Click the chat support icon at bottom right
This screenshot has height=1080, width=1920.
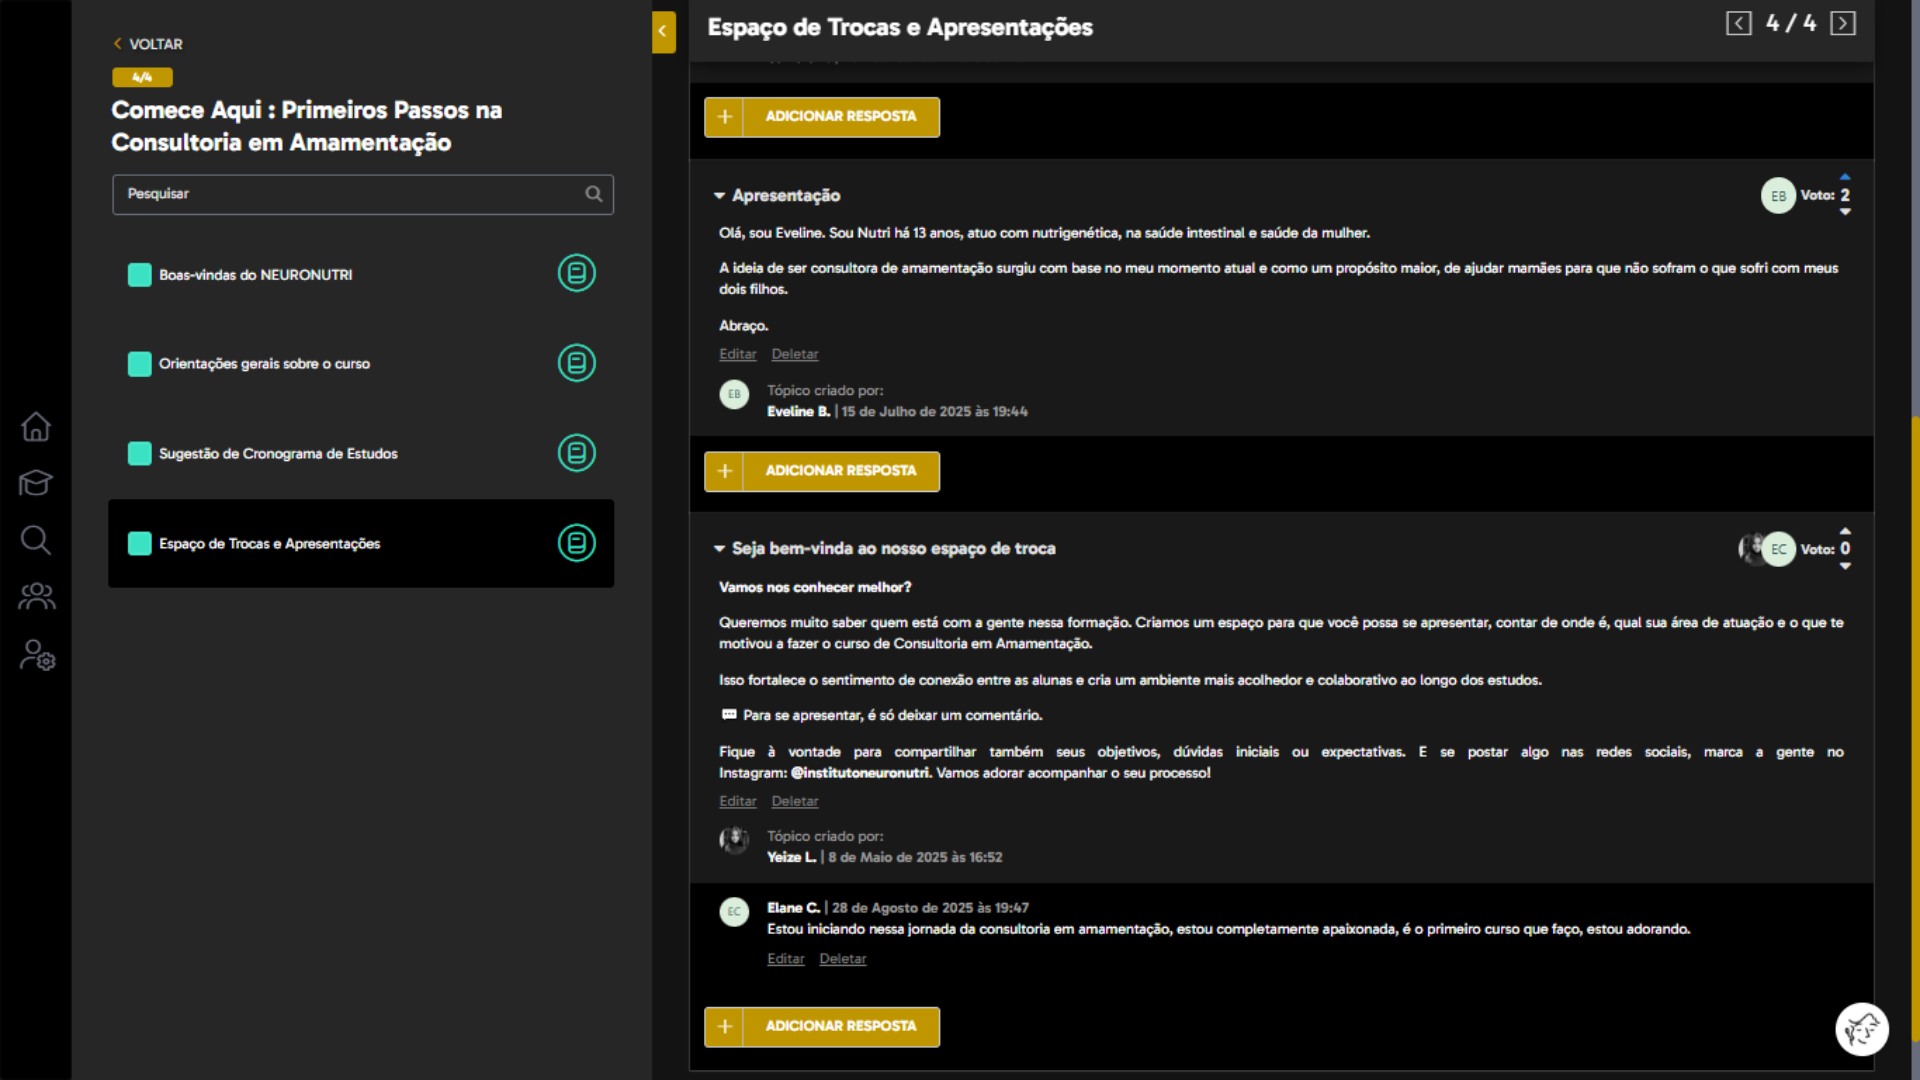[x=1861, y=1029]
